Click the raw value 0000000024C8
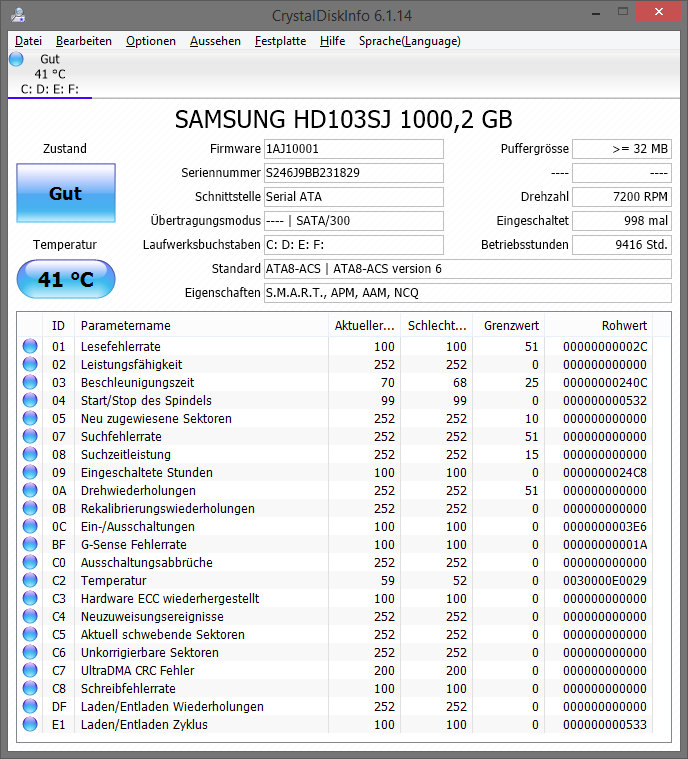Image resolution: width=688 pixels, height=759 pixels. tap(605, 472)
